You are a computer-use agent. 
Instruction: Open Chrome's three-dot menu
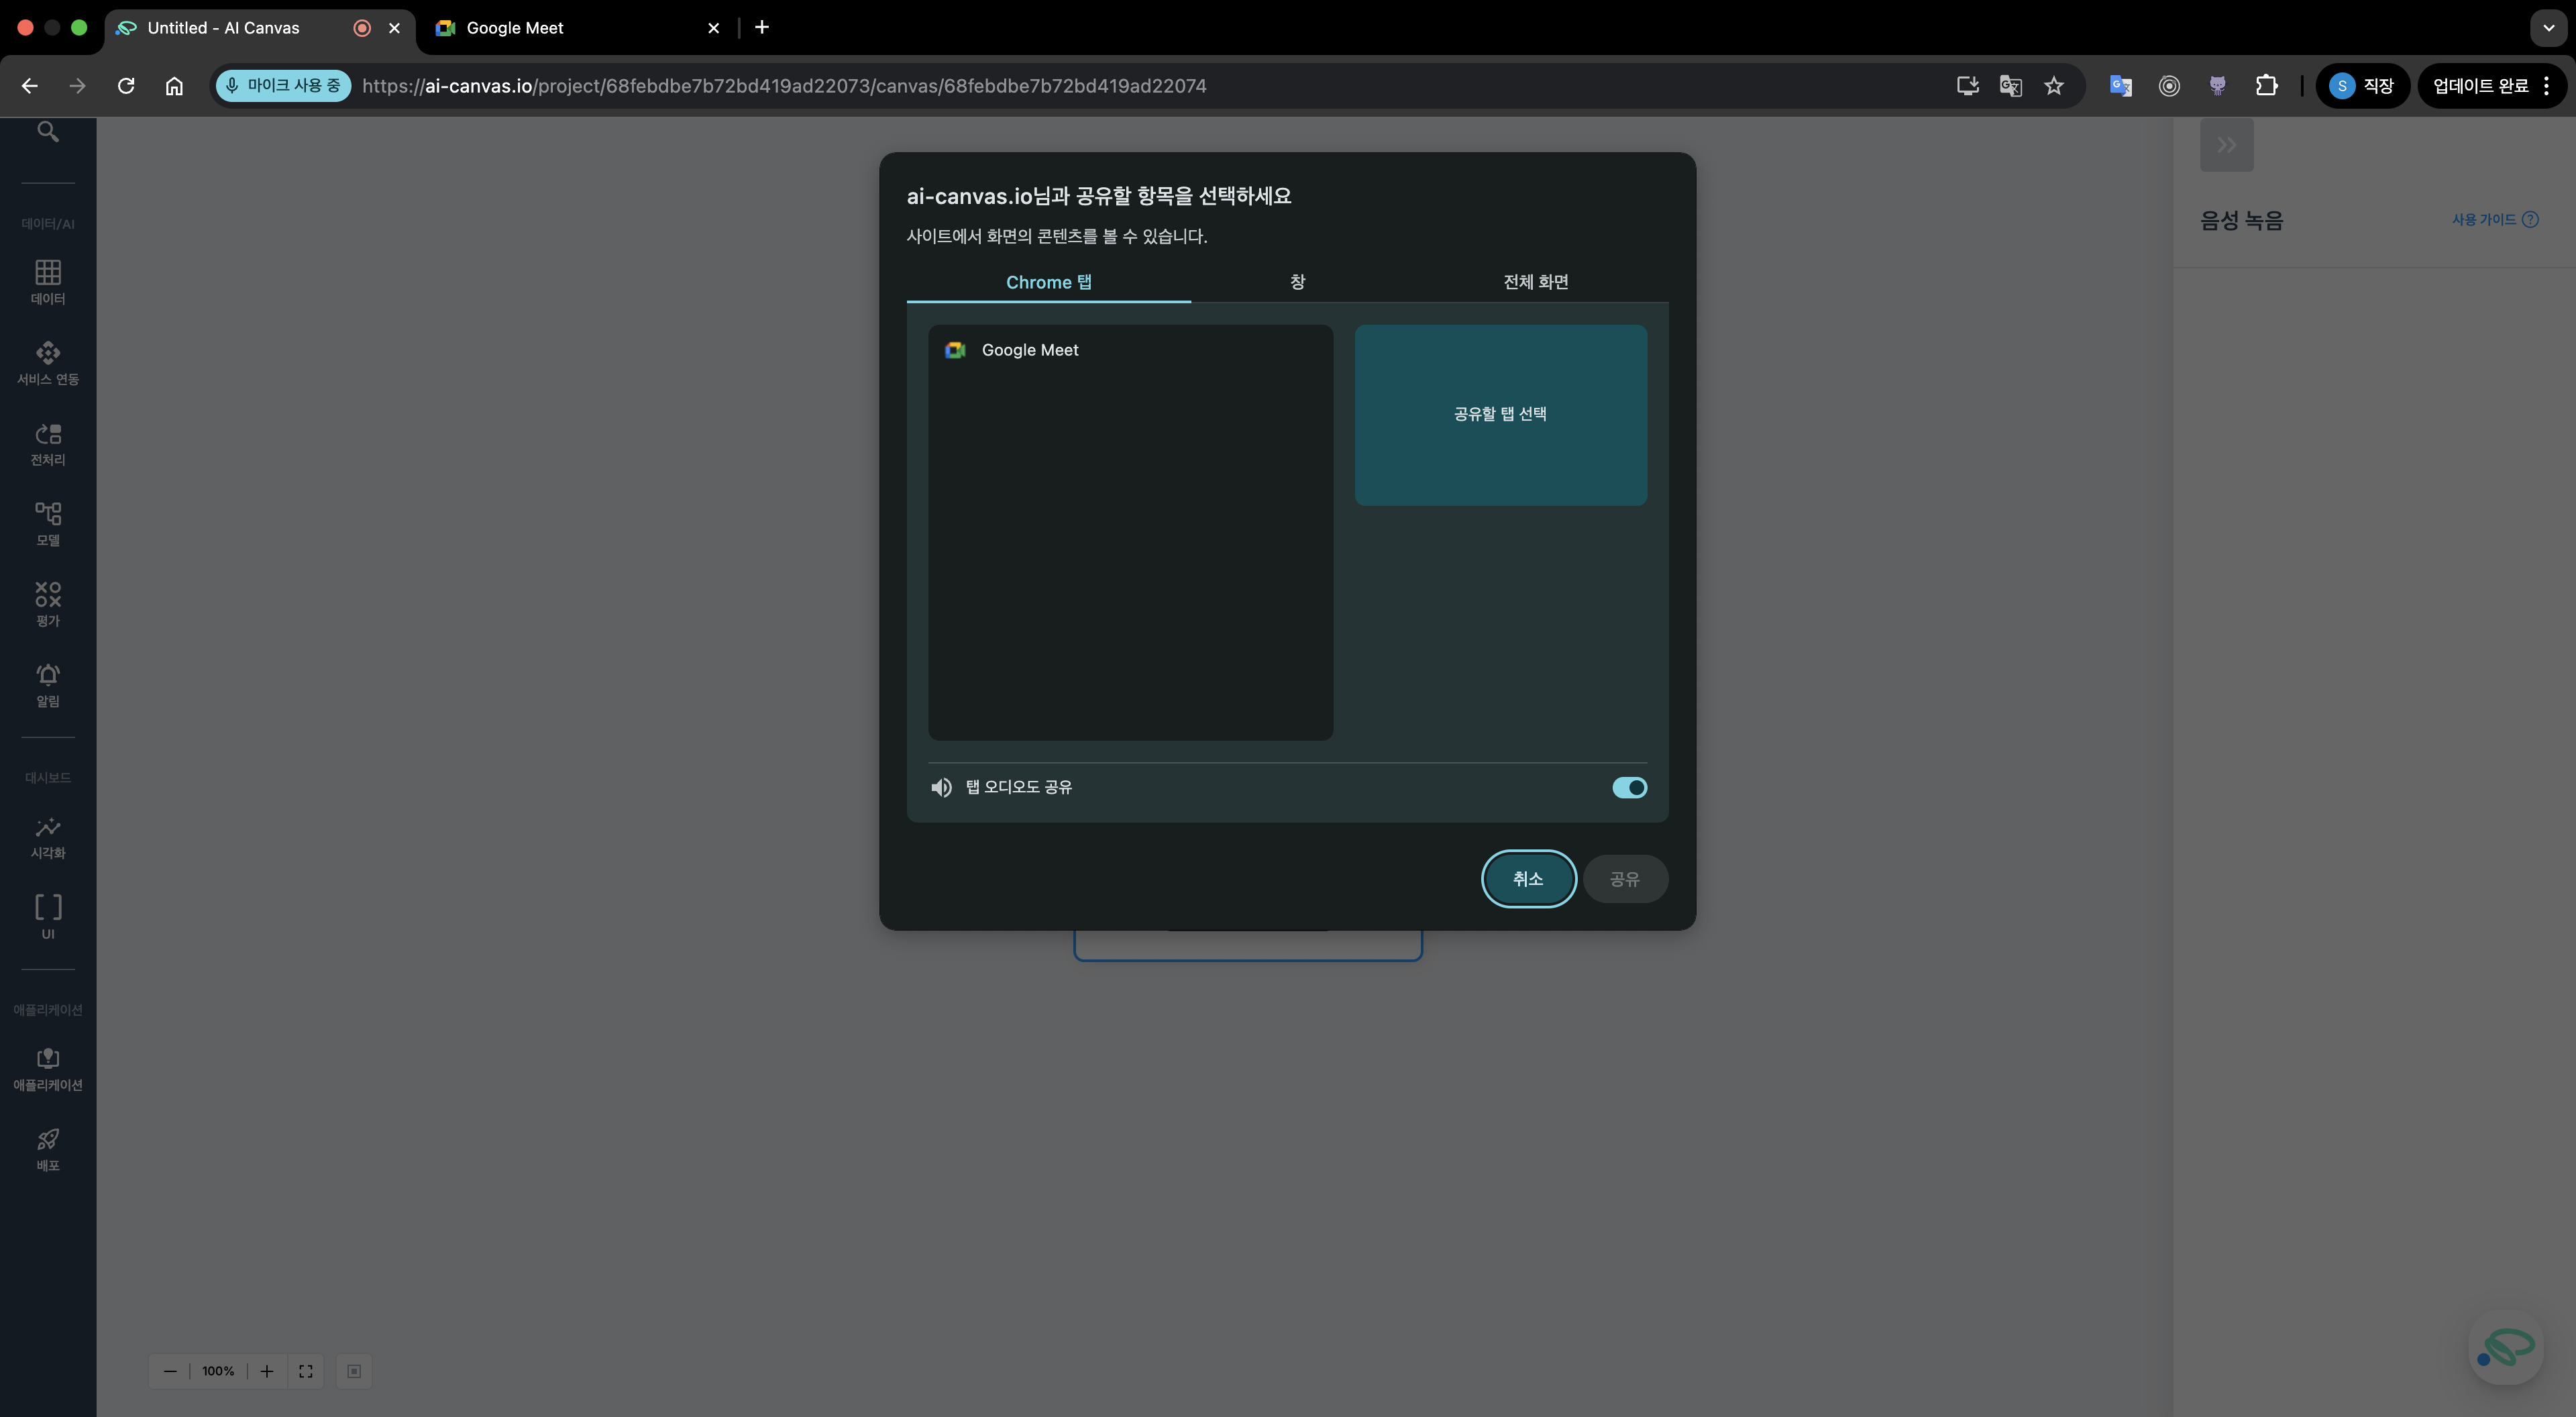point(2546,86)
